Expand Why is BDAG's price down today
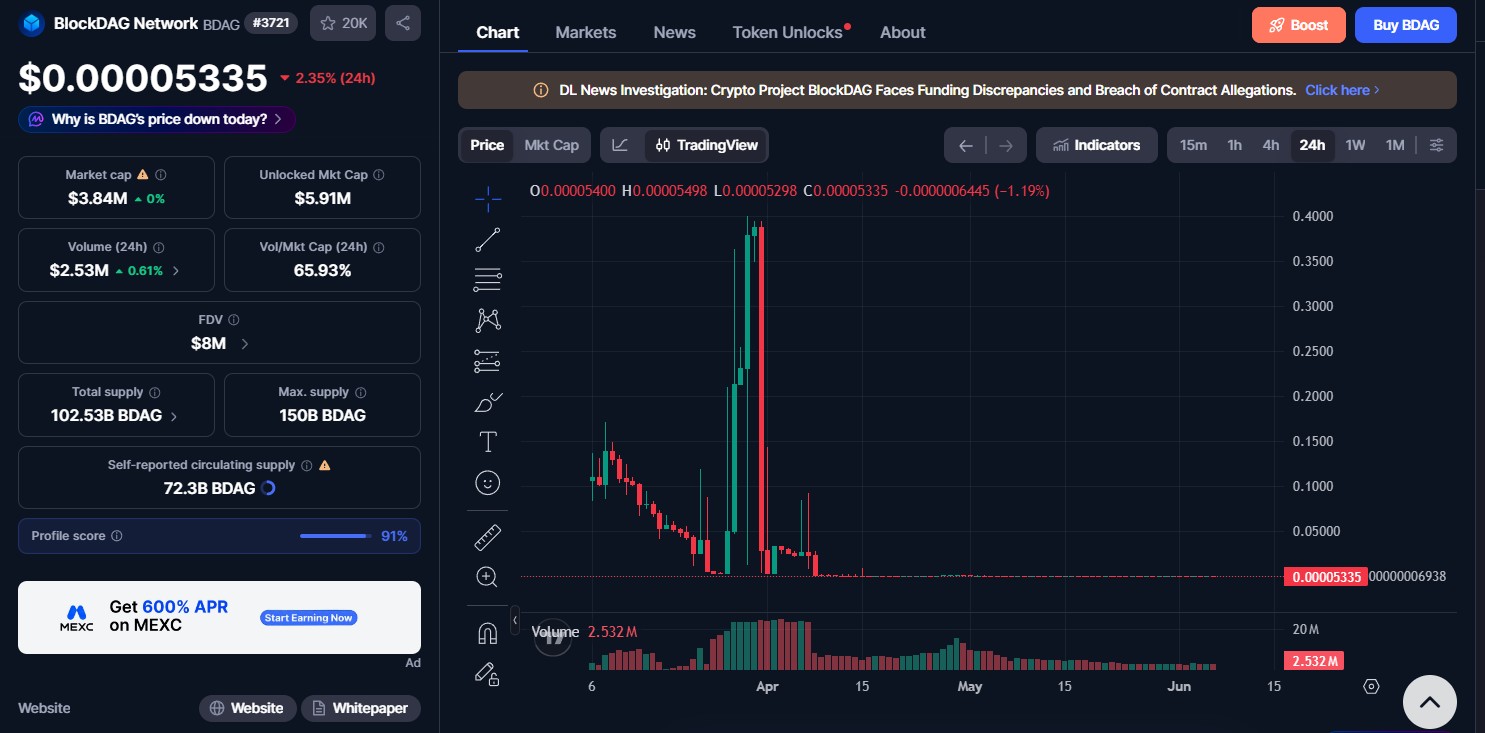1485x733 pixels. coord(157,119)
